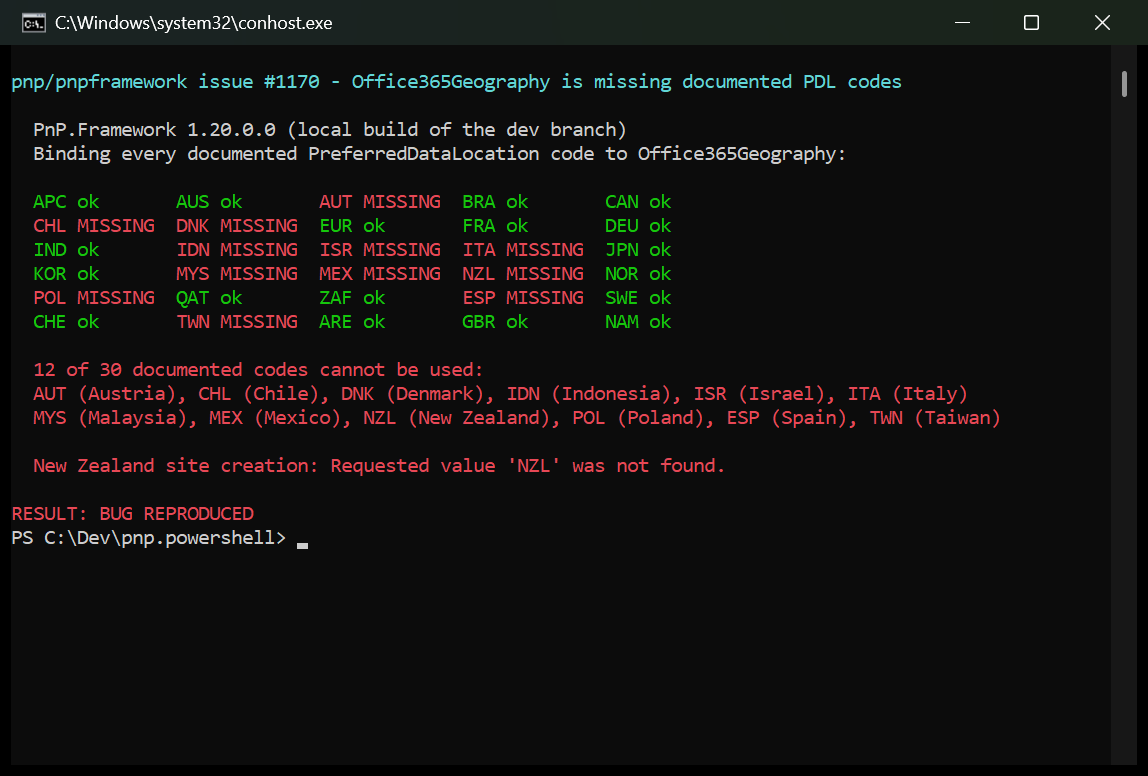This screenshot has height=776, width=1148.
Task: Click the '12 of 30 documented codes' summary
Action: pos(258,370)
